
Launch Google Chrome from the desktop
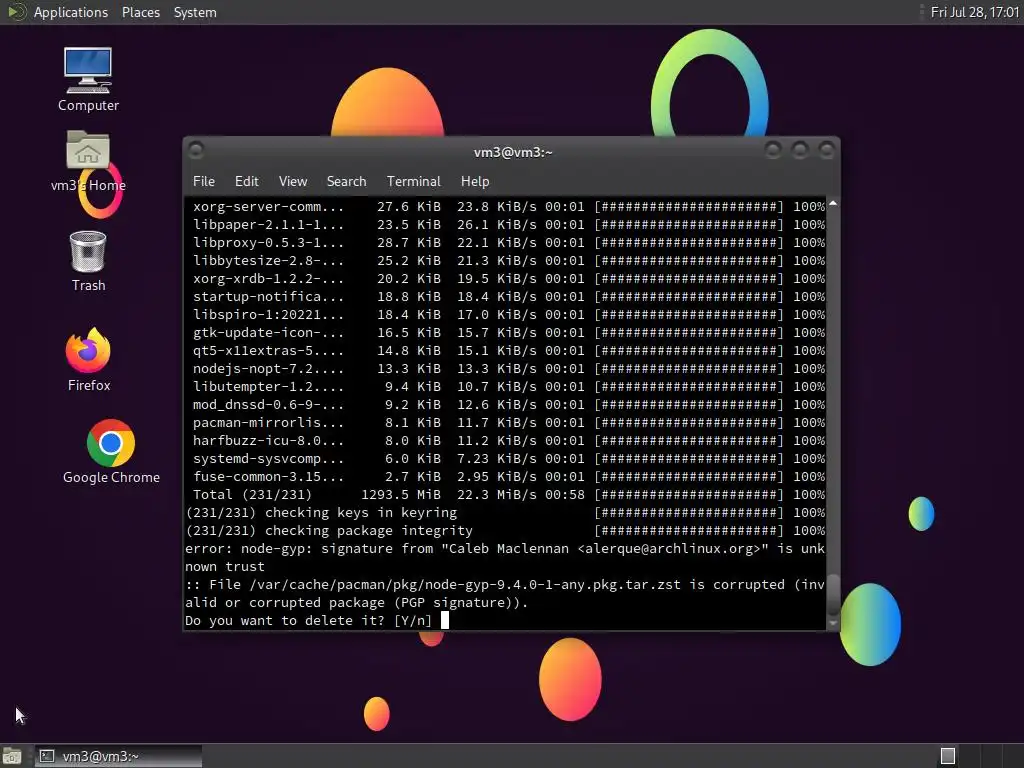click(111, 452)
